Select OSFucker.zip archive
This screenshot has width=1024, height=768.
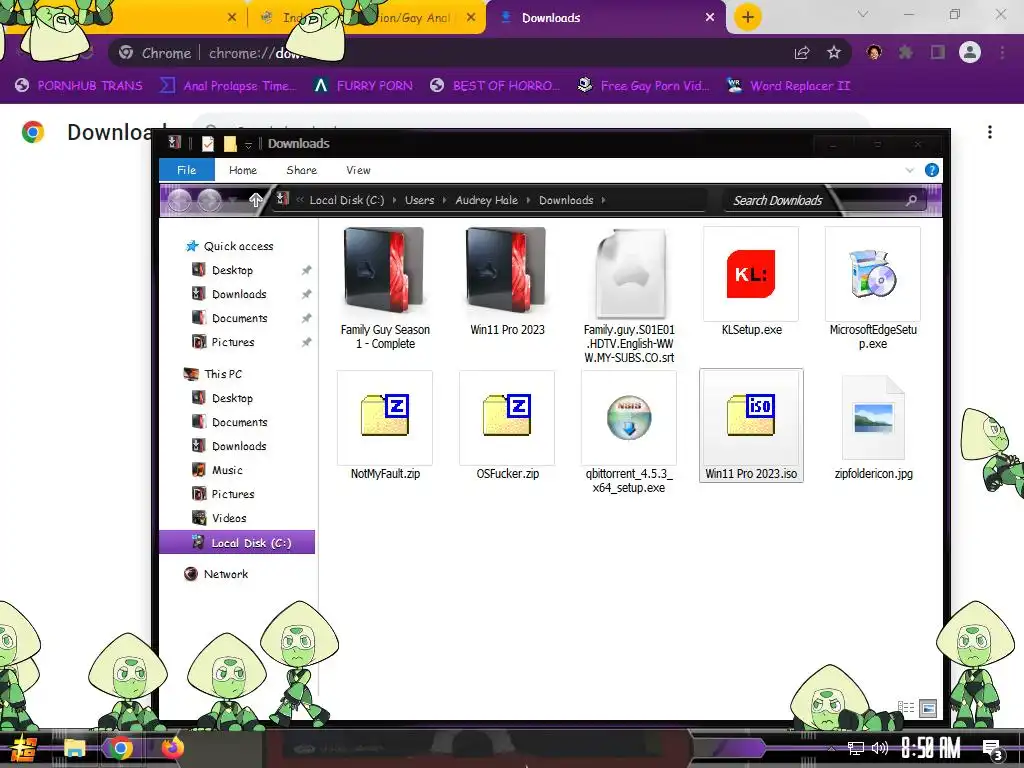click(507, 426)
